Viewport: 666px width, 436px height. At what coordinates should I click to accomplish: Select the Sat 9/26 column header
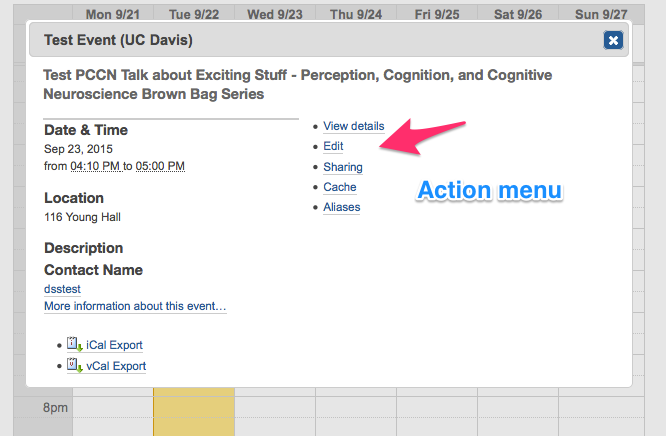click(518, 14)
